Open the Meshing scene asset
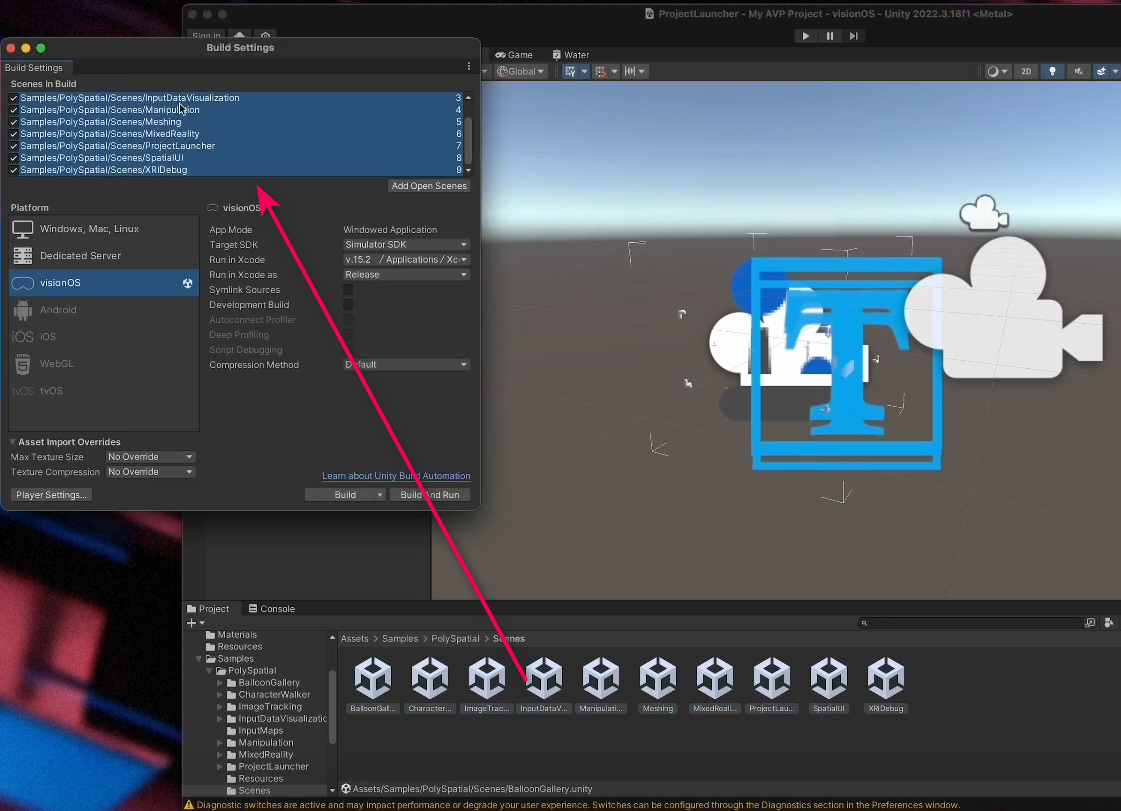Viewport: 1121px width, 811px height. point(657,680)
